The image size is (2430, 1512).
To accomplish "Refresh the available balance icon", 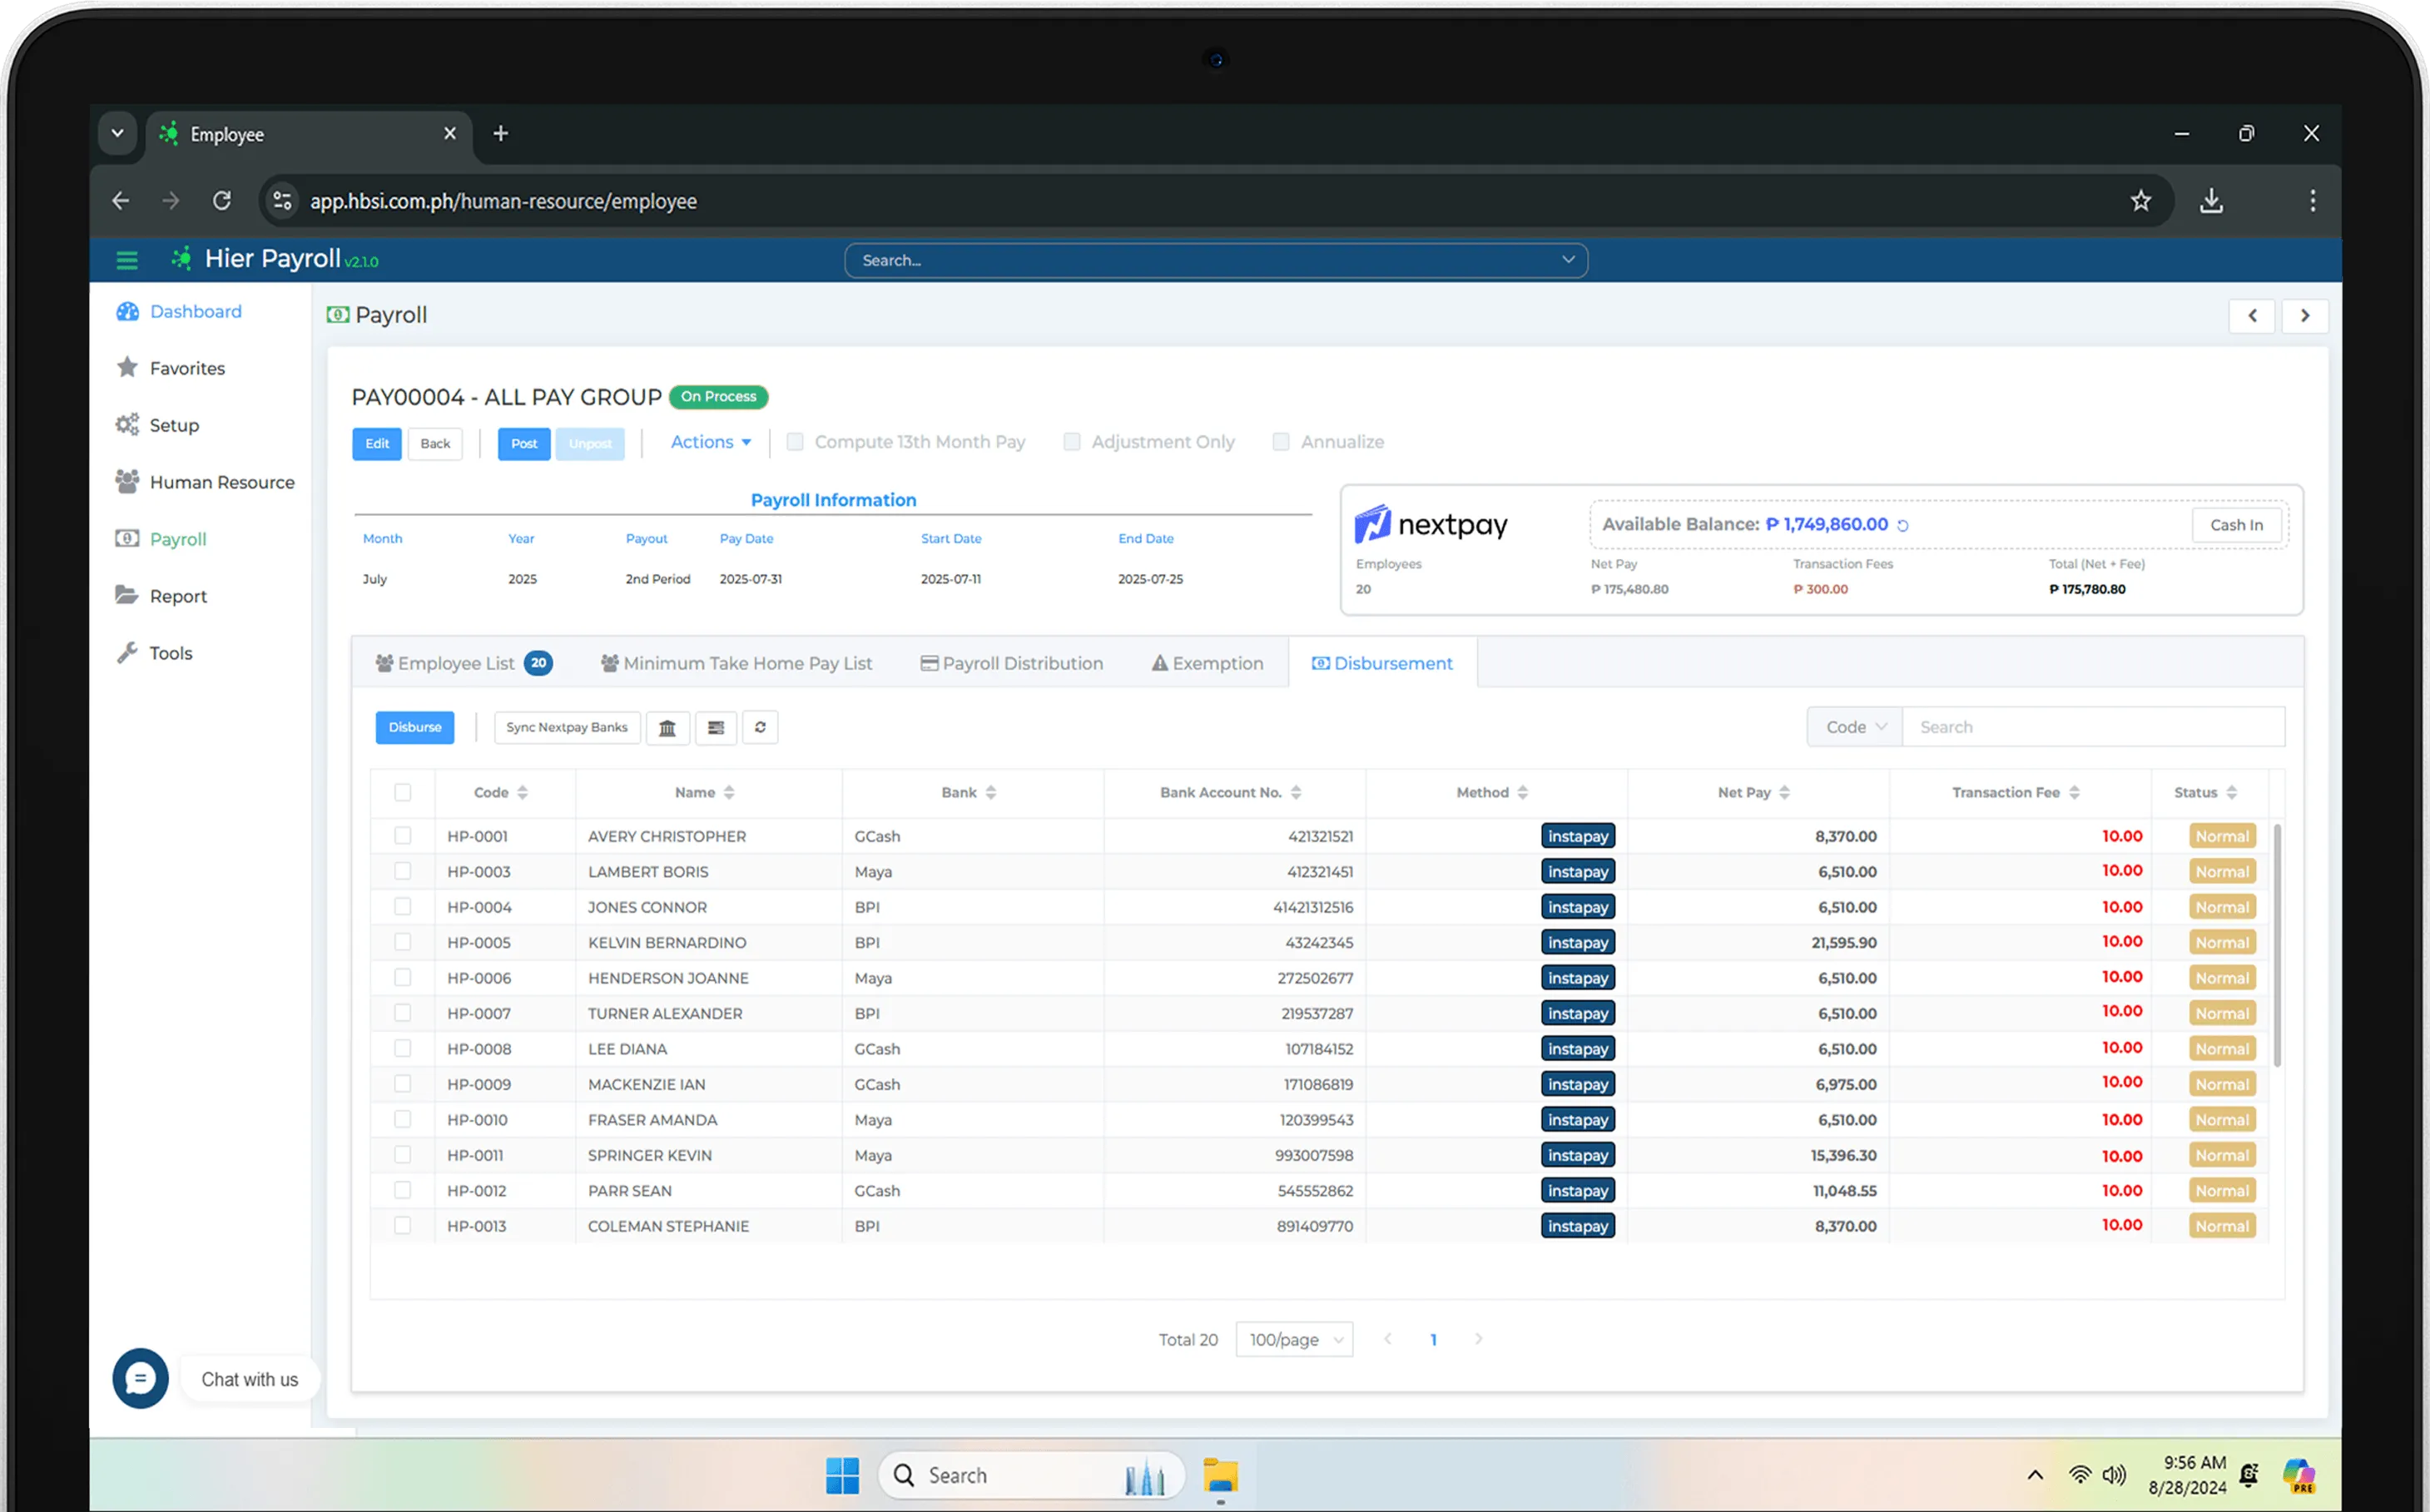I will coord(1902,525).
